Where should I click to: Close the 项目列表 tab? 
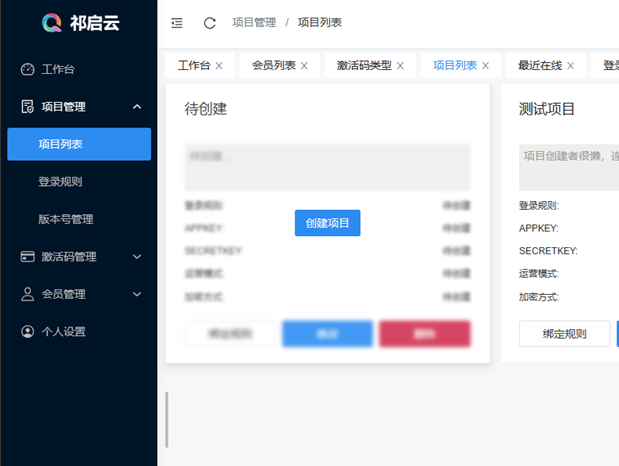click(x=485, y=66)
